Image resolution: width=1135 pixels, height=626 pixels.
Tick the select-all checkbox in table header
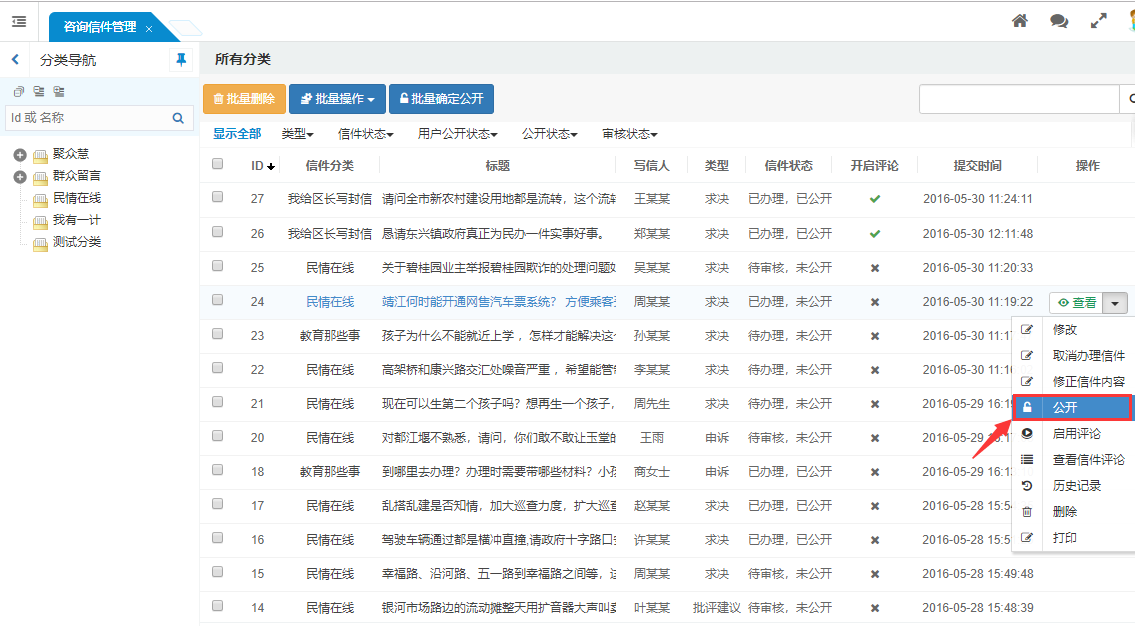(218, 164)
